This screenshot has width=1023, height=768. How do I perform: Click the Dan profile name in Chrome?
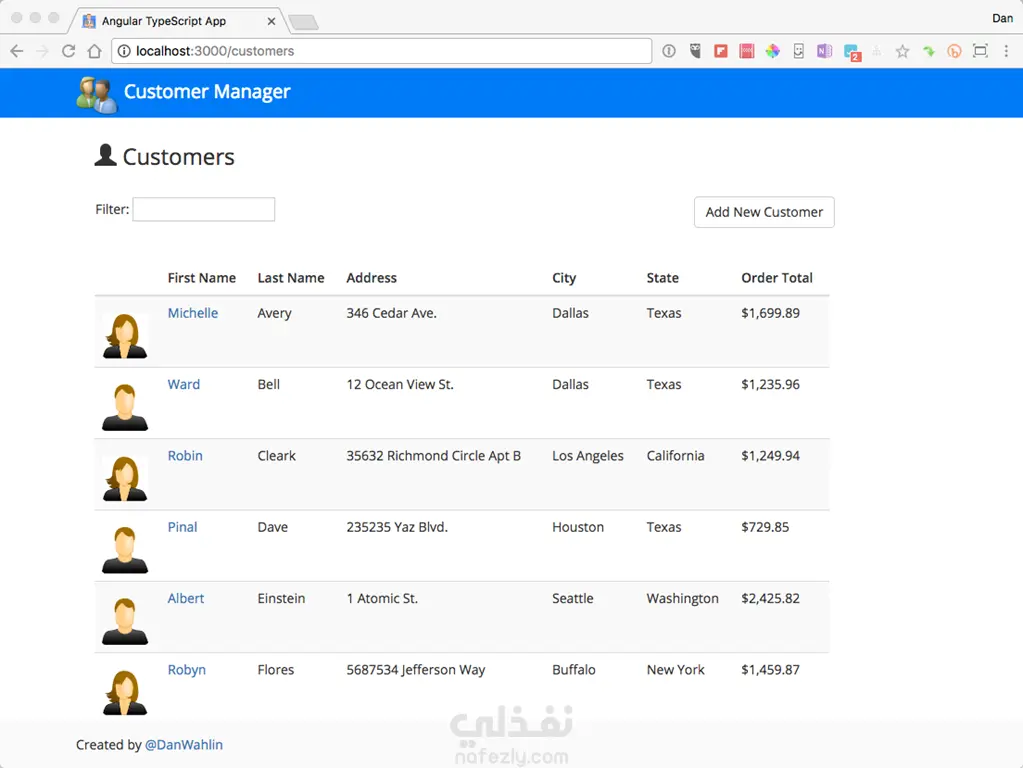tap(1002, 18)
